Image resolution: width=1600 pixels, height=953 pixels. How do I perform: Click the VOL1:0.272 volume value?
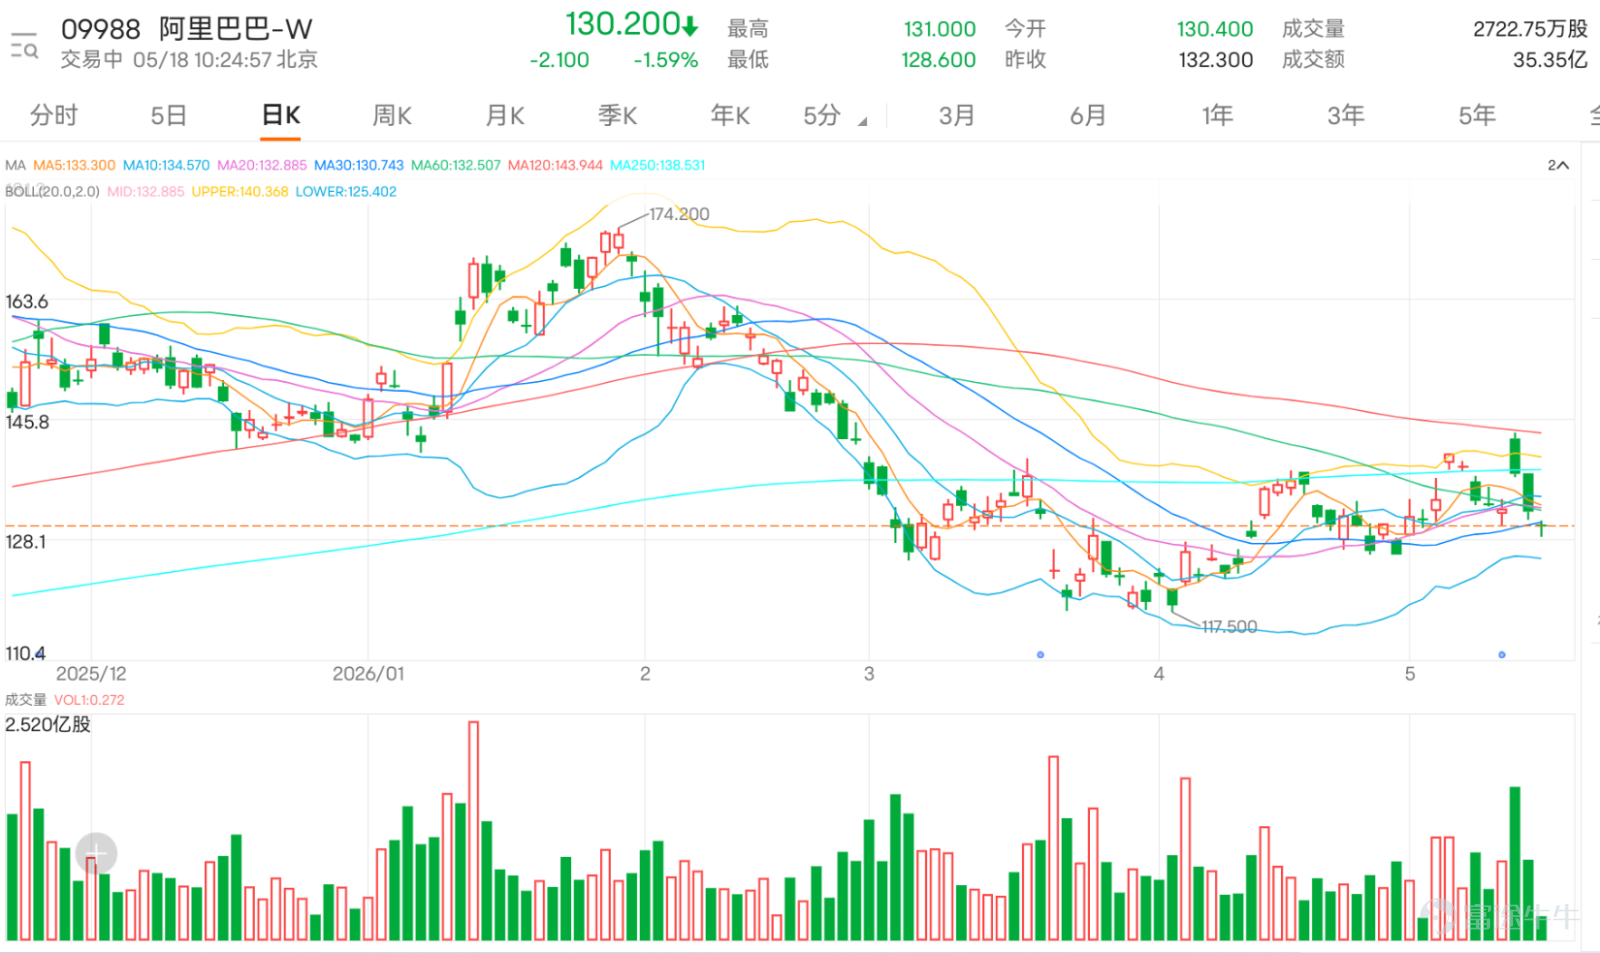pos(89,700)
